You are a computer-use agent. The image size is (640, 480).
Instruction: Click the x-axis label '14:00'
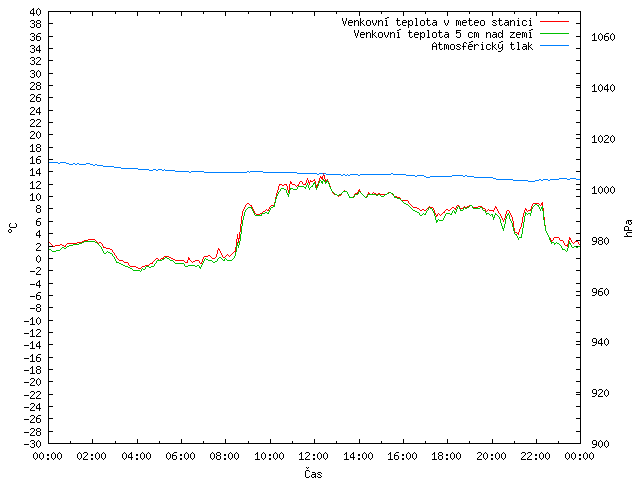[x=358, y=456]
